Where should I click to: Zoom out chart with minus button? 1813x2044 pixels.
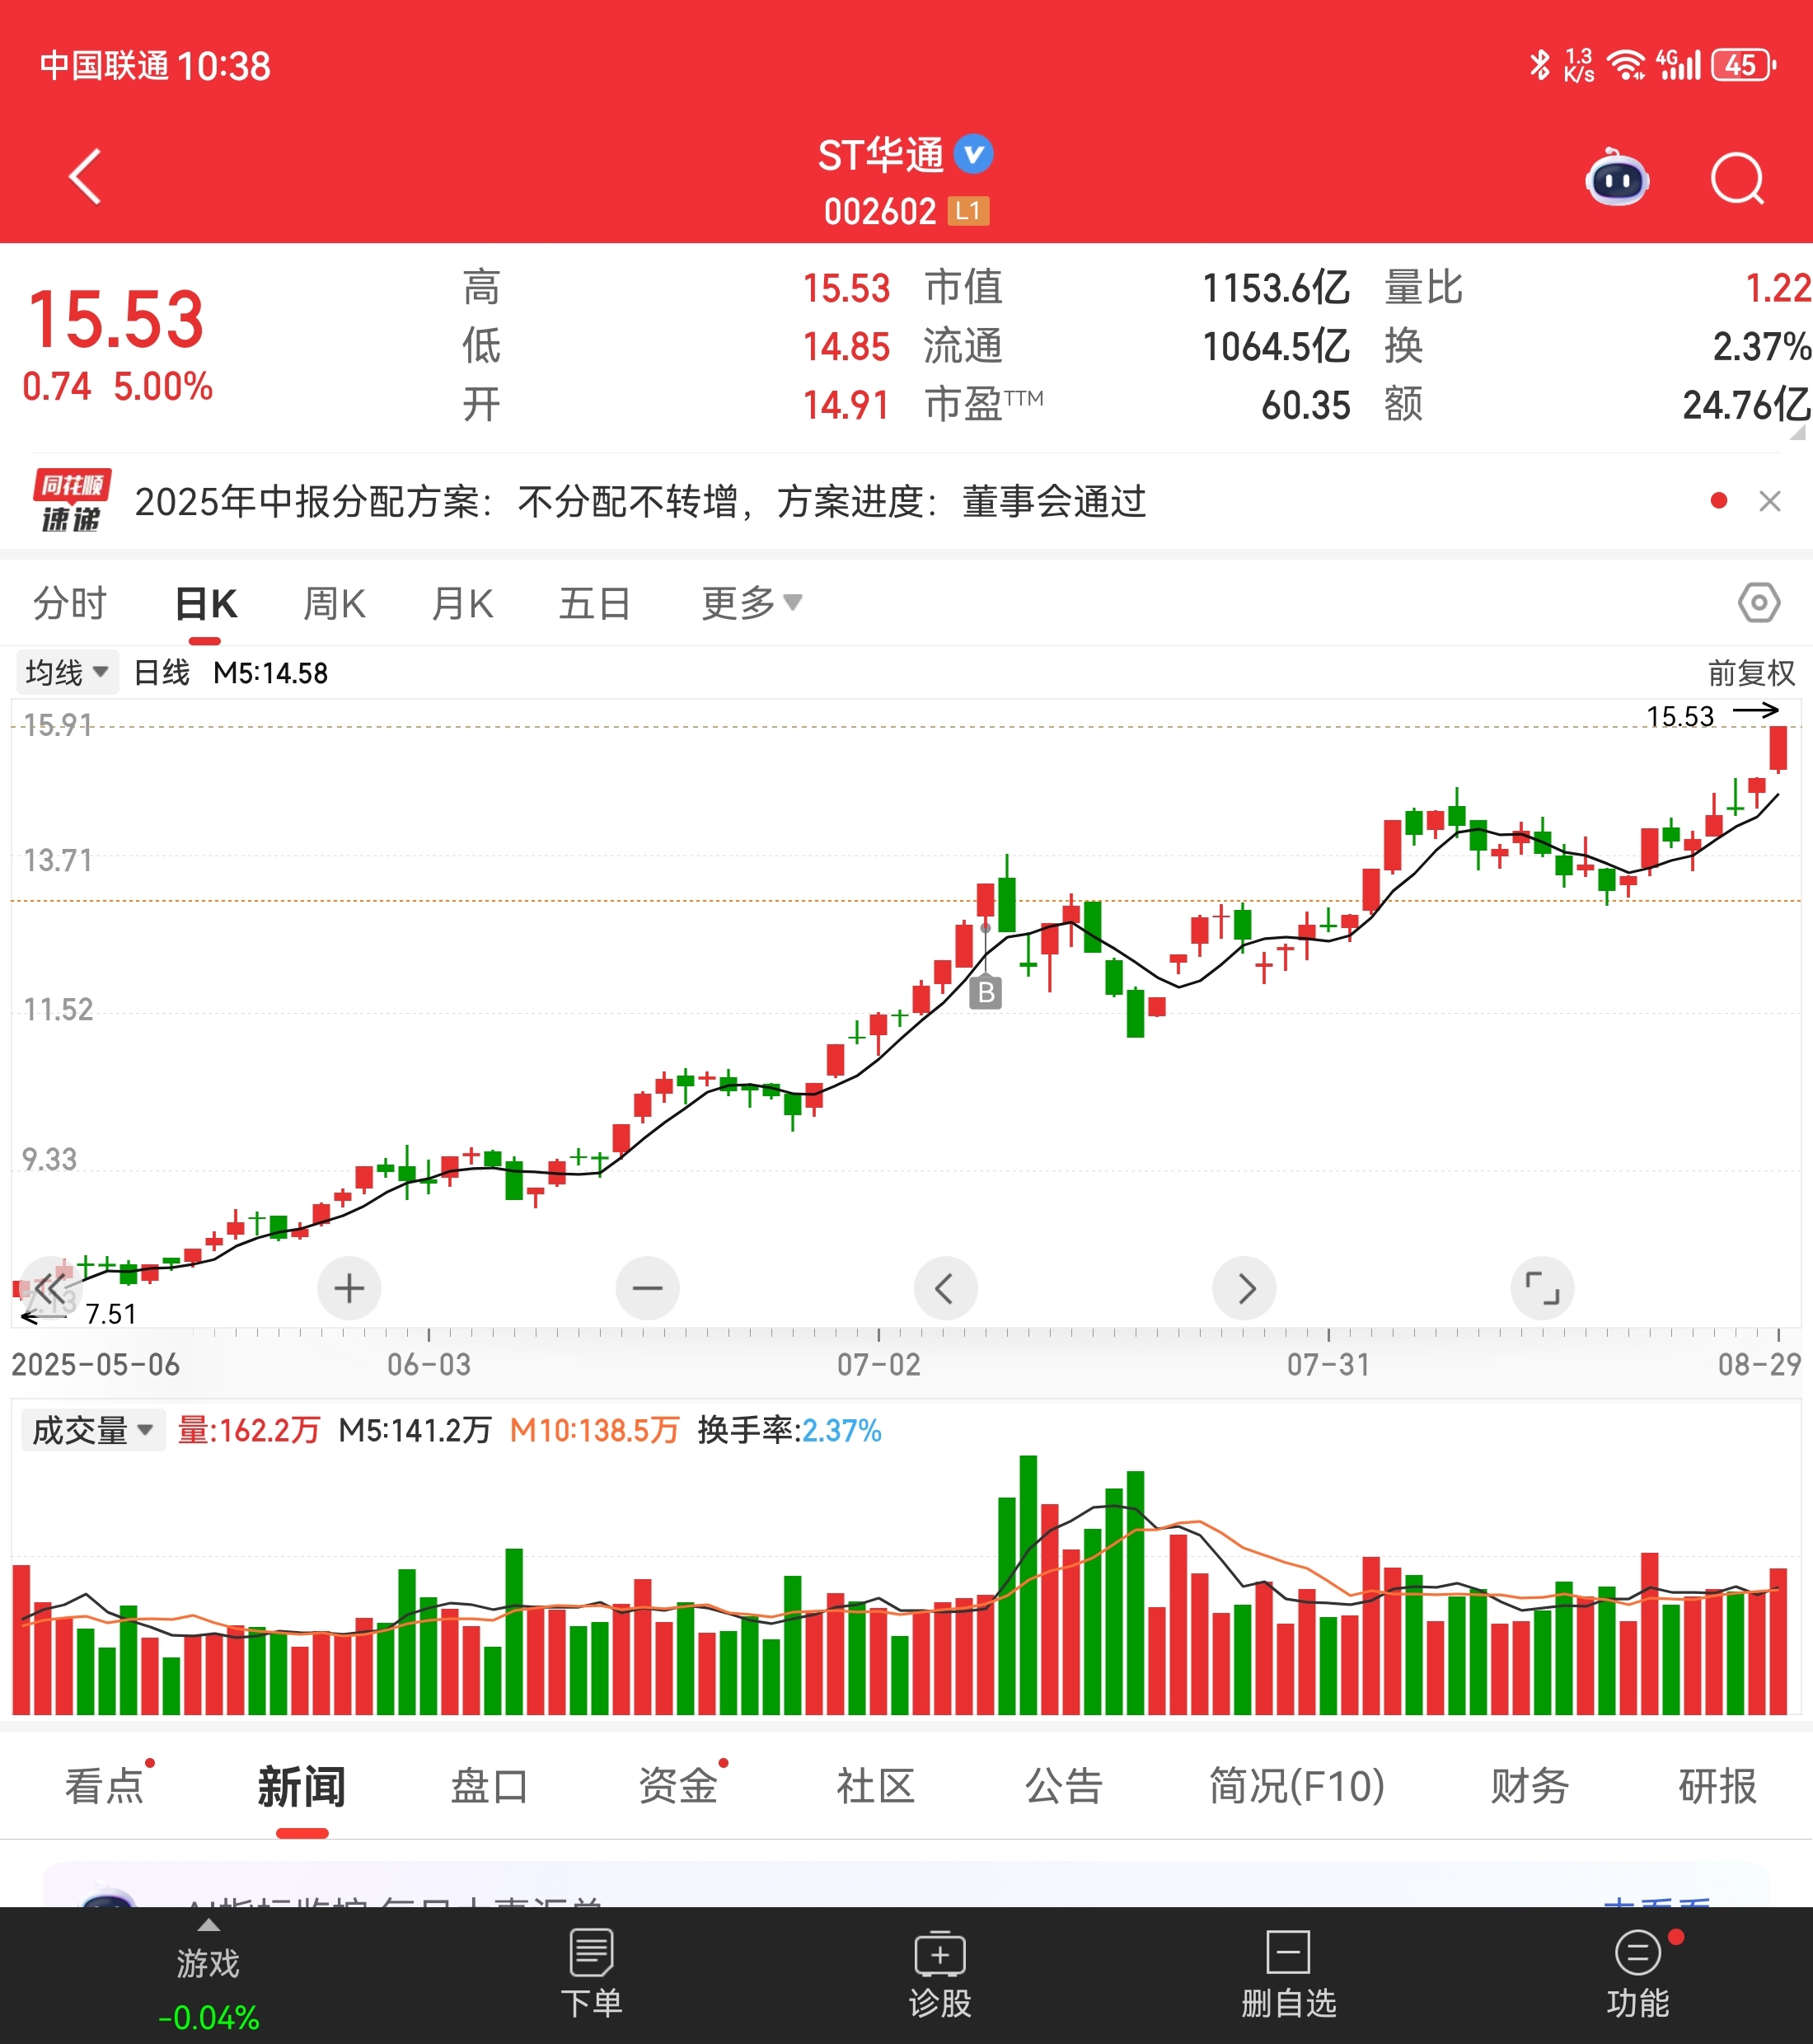[647, 1288]
